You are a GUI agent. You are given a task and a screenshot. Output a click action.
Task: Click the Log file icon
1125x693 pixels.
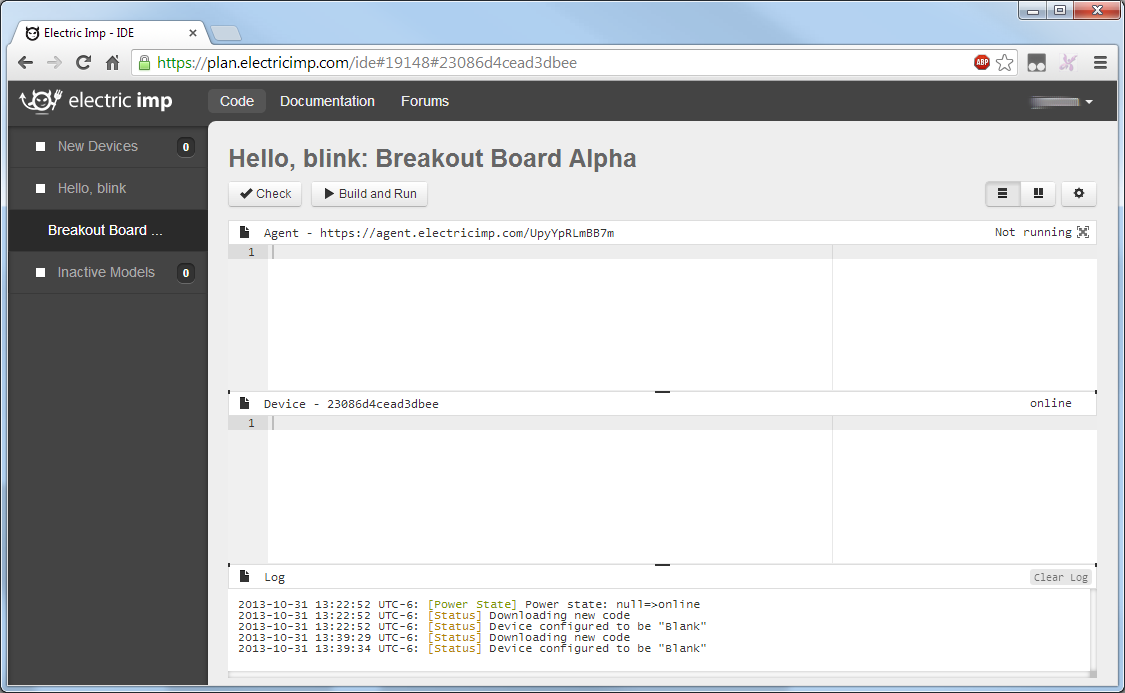coord(245,577)
